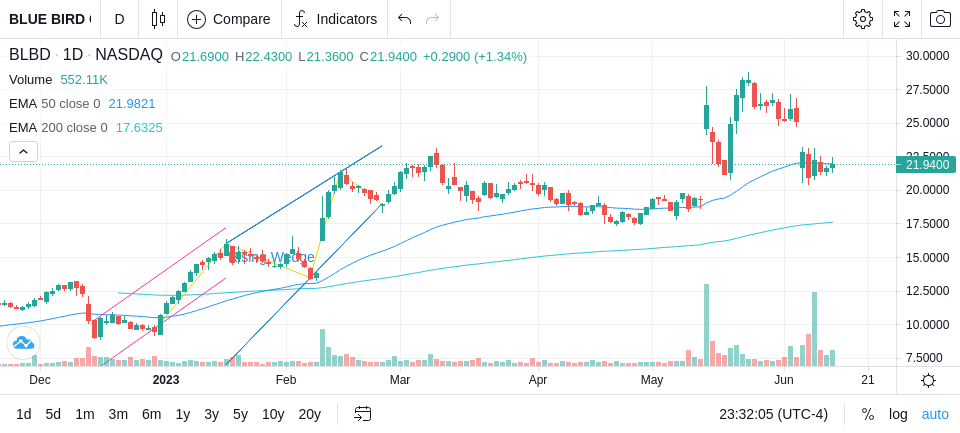Click the cloud publish icon on chart

point(23,343)
